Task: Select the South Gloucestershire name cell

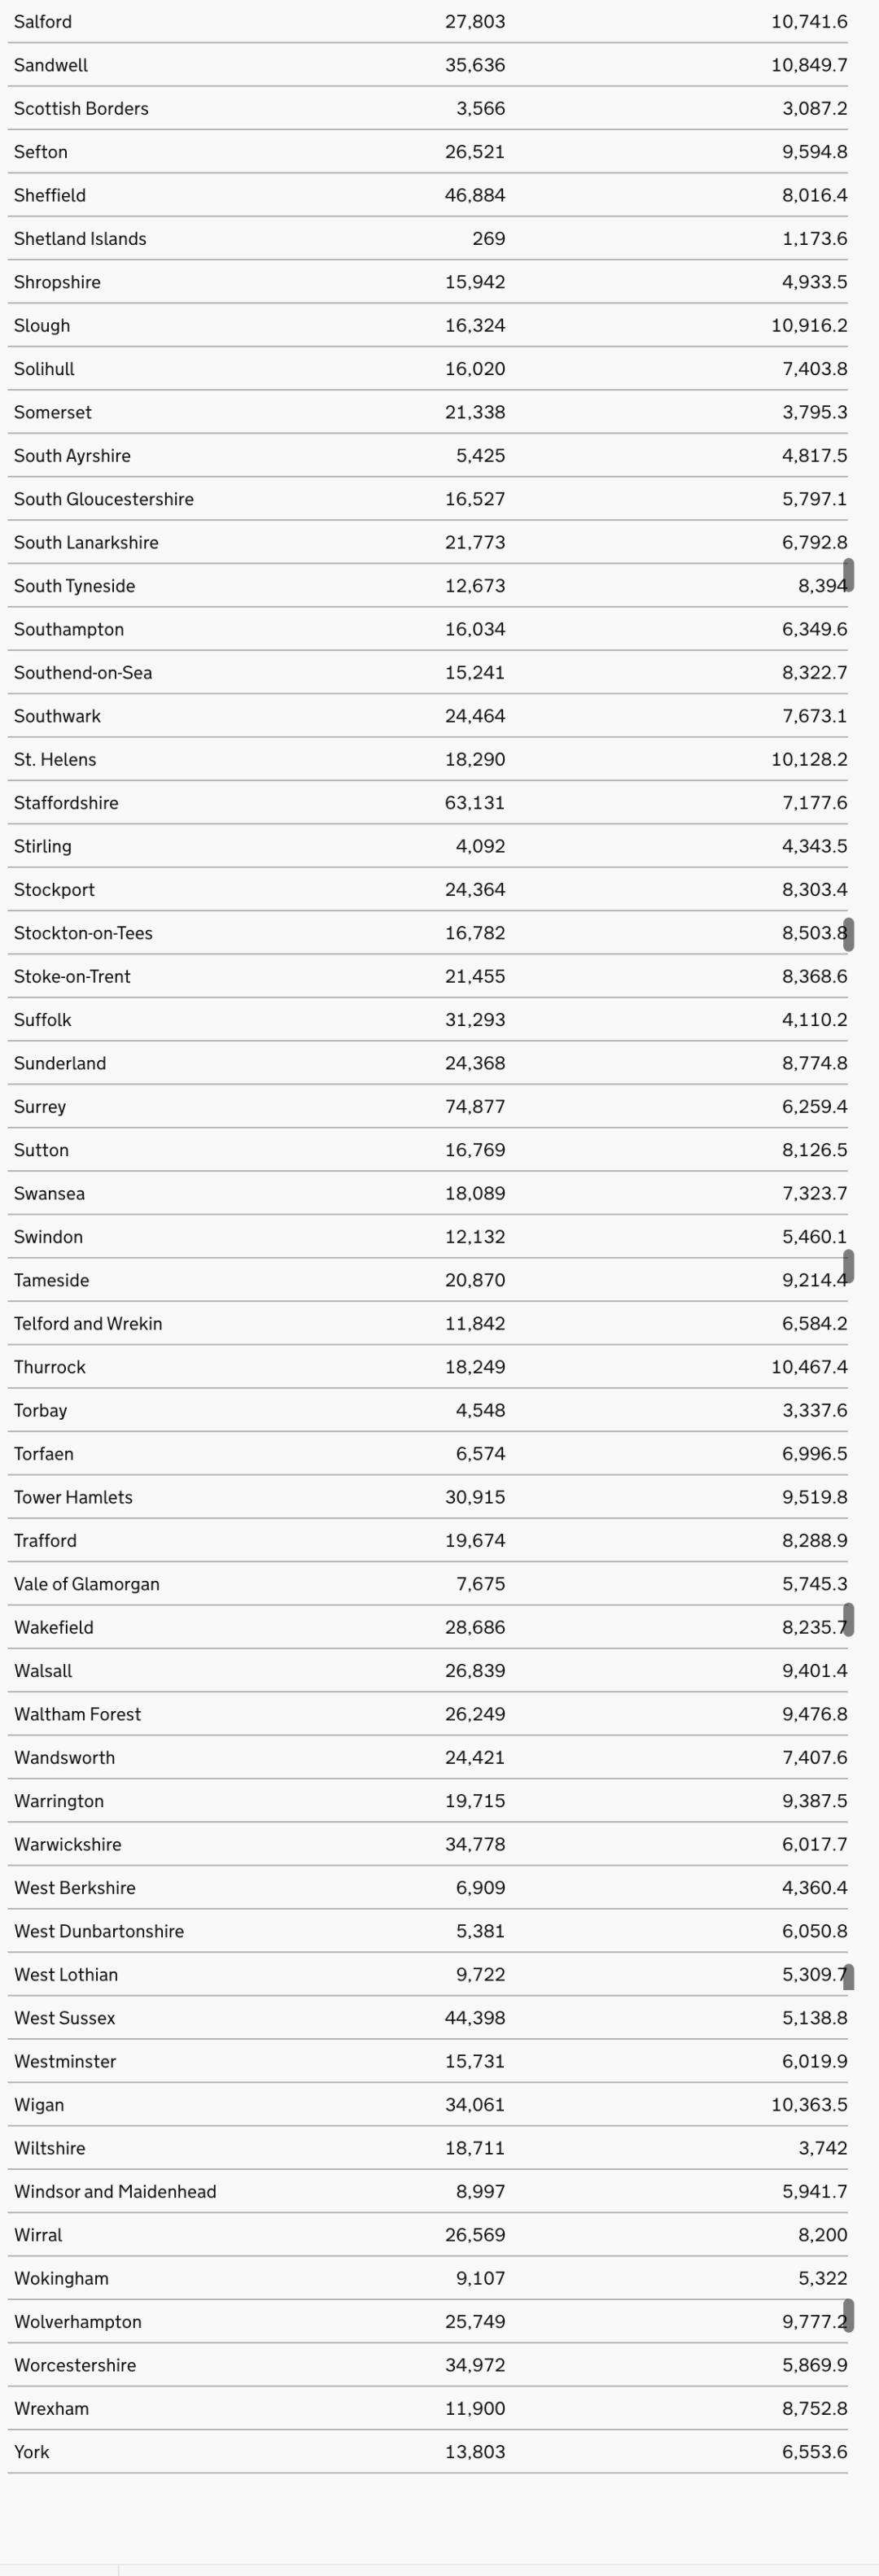Action: [104, 499]
